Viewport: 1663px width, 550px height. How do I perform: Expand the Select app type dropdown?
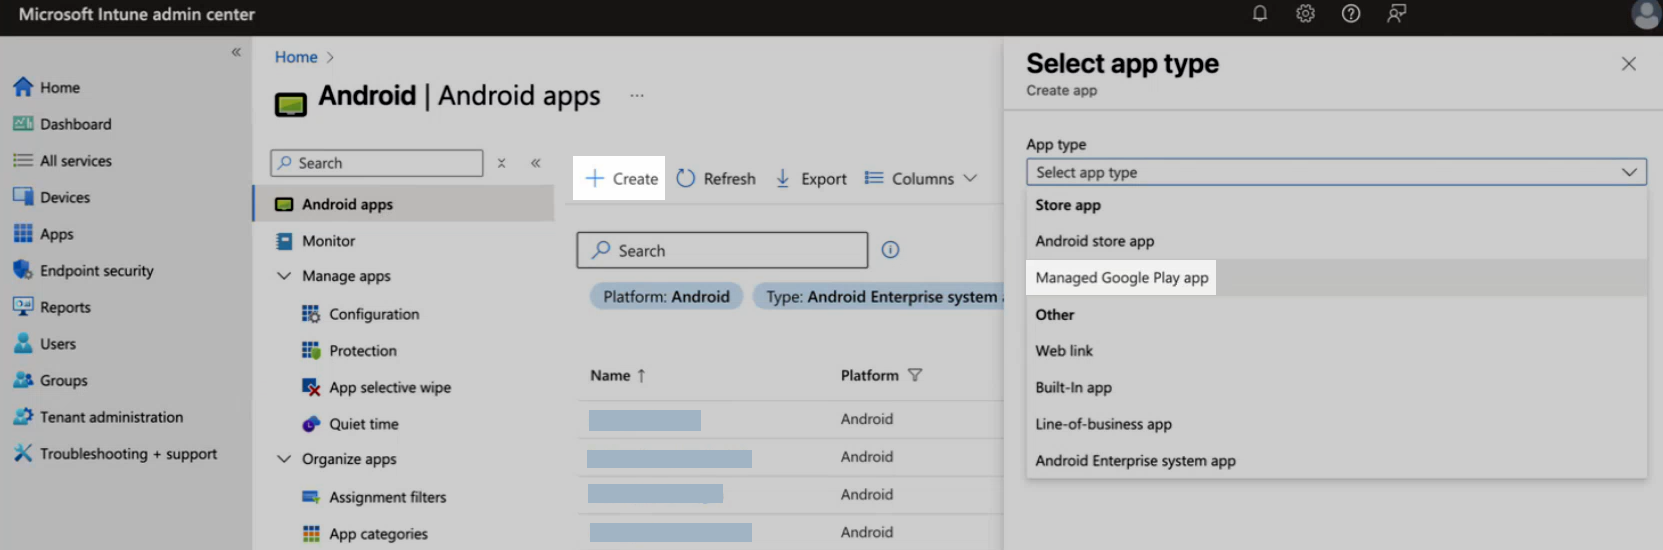[x=1335, y=172]
